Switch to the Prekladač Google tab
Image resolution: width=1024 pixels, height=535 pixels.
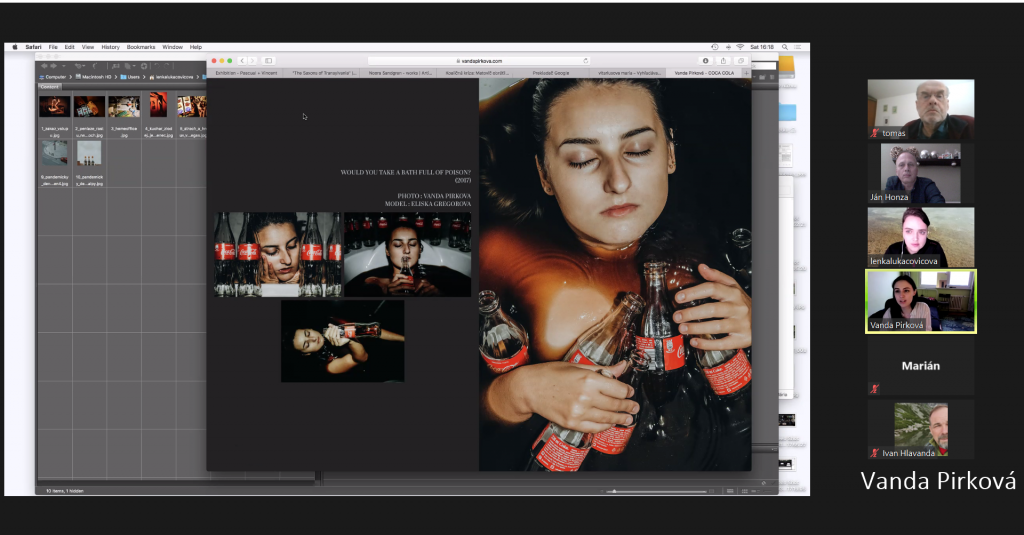pyautogui.click(x=551, y=73)
